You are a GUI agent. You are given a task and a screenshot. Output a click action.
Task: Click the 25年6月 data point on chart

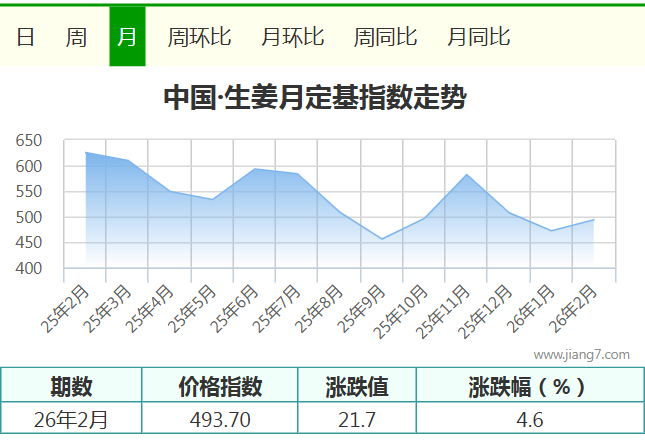pyautogui.click(x=255, y=169)
